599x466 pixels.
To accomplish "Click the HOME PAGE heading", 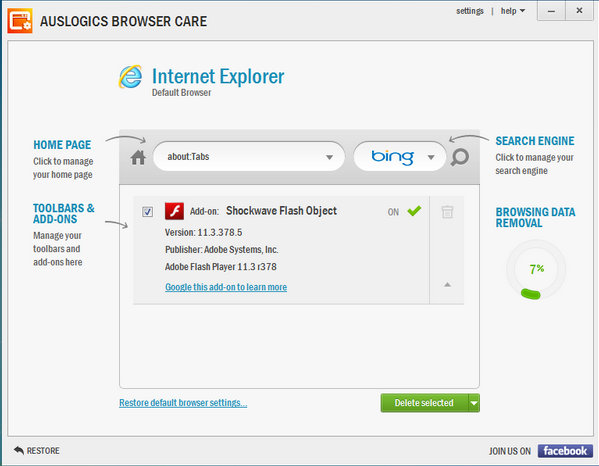I will pos(62,145).
